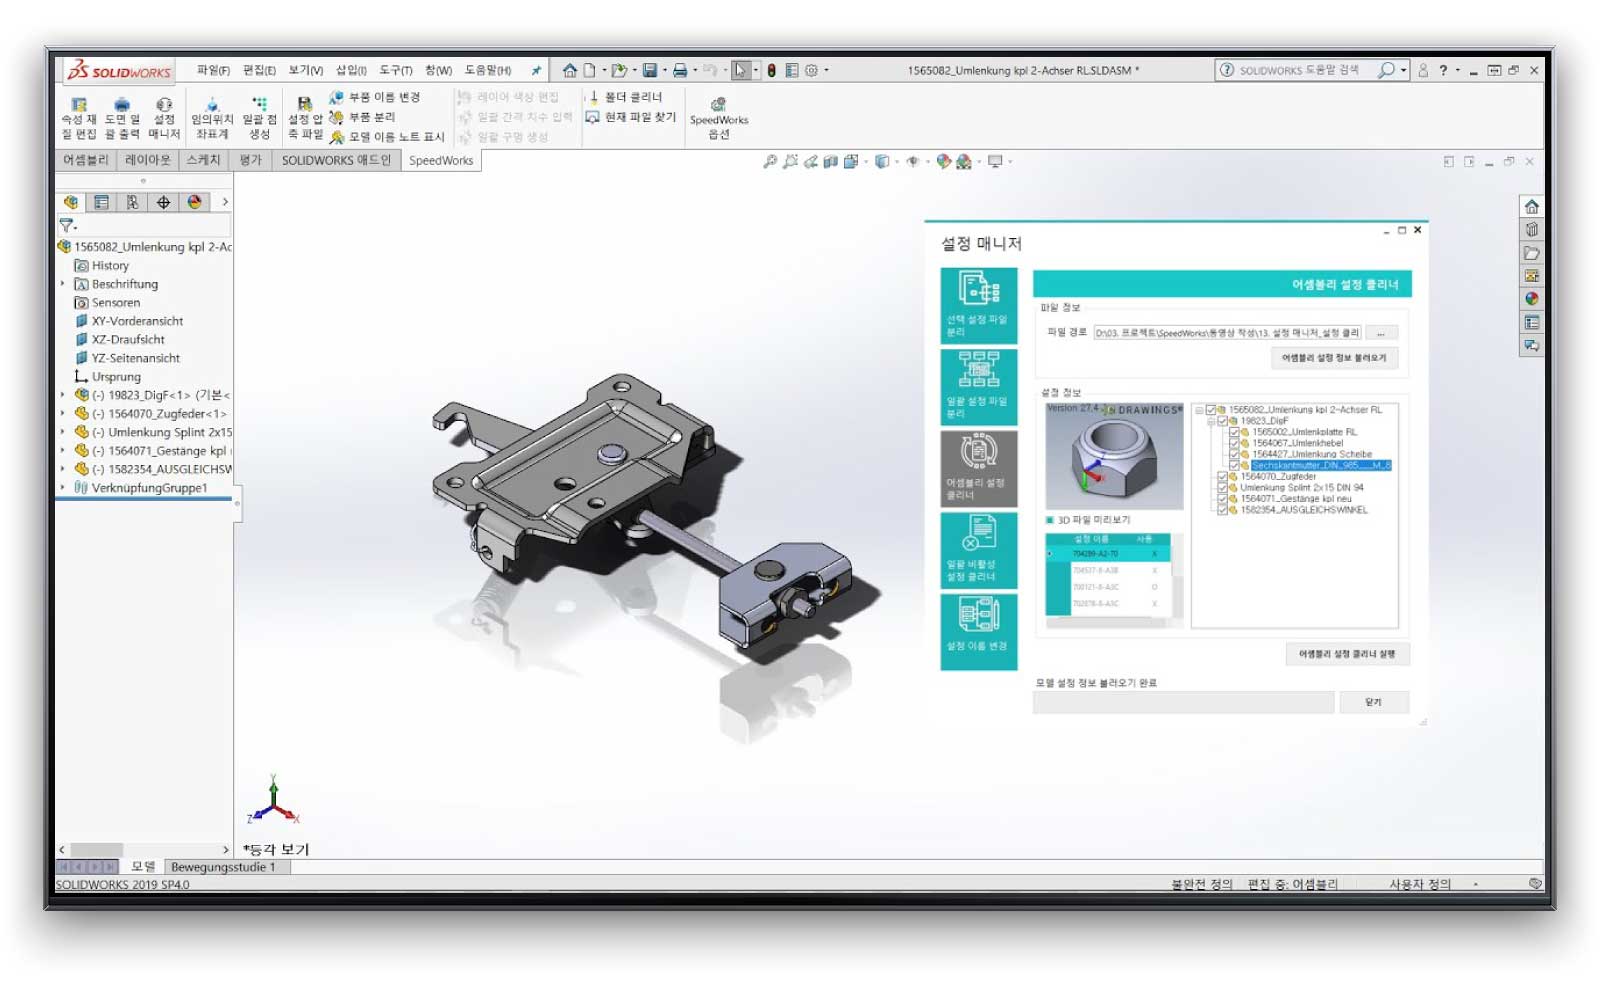Click the Rebuild traffic light icon
This screenshot has width=1600, height=1000.
[772, 70]
